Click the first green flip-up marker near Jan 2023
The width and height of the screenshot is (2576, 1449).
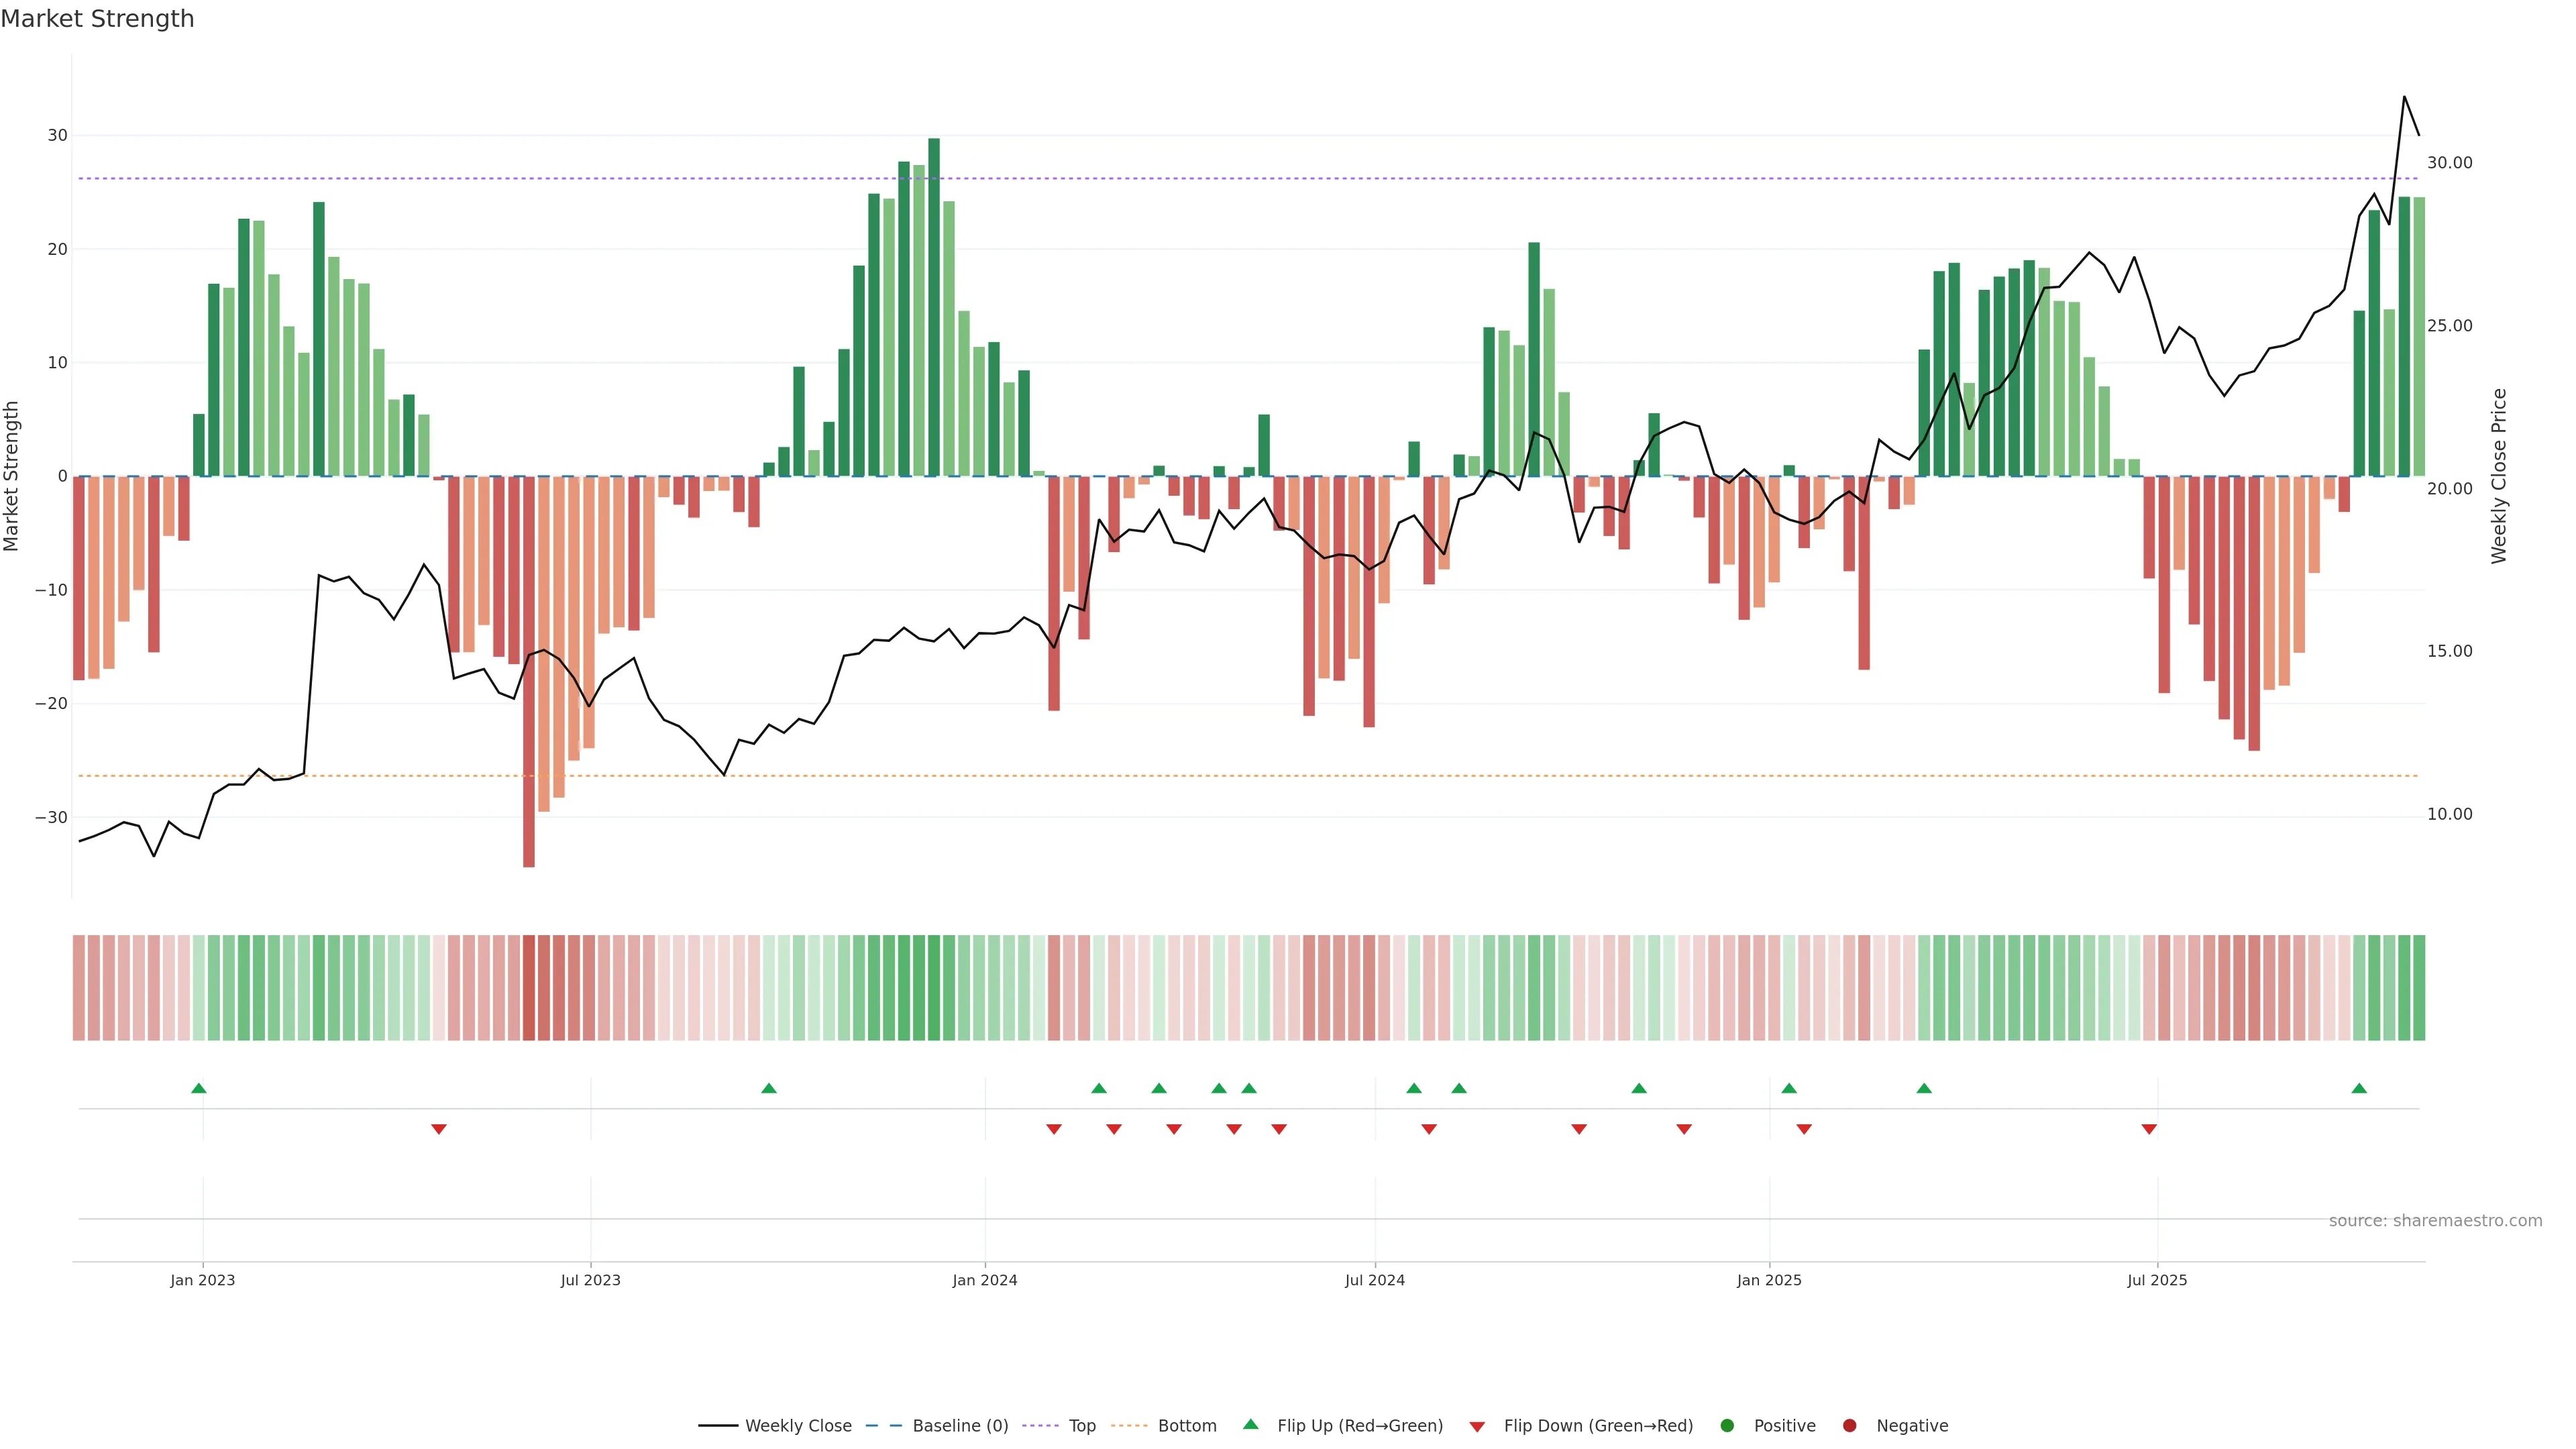click(199, 1088)
